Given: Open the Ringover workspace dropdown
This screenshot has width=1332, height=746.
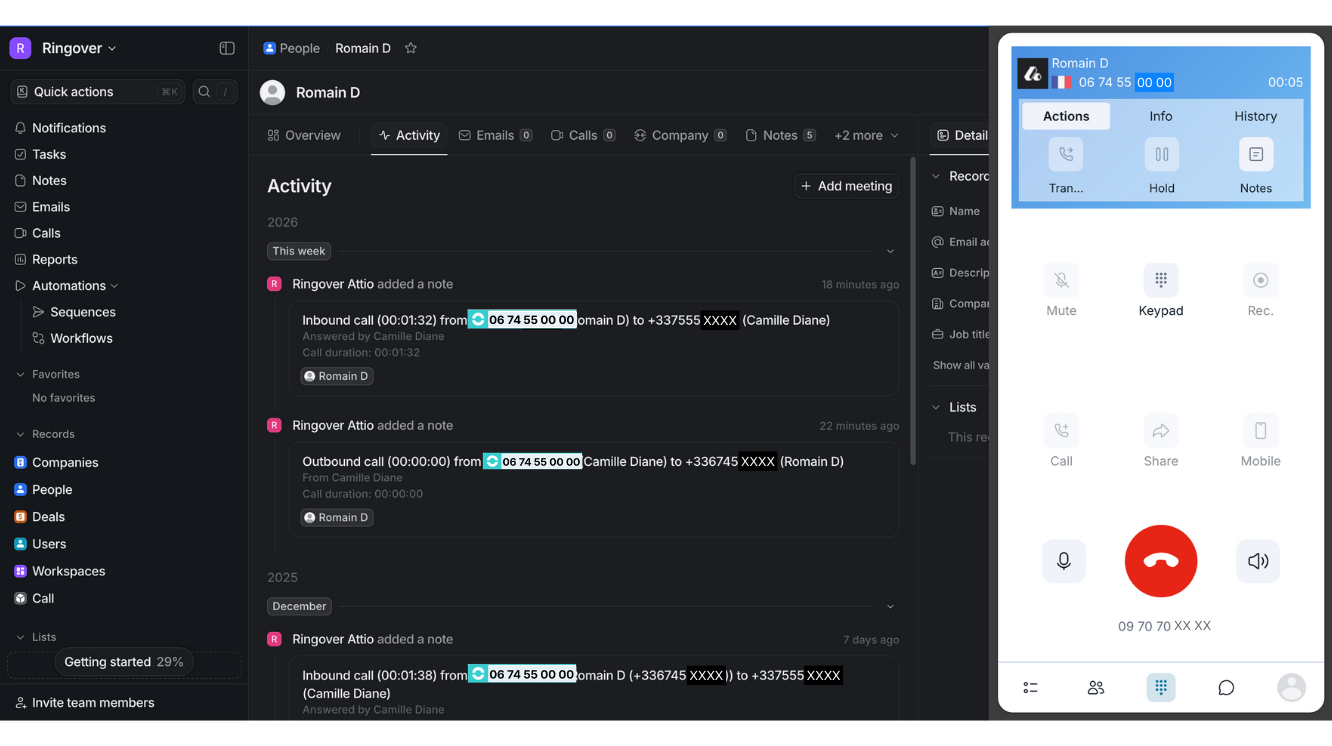Looking at the screenshot, I should (78, 47).
